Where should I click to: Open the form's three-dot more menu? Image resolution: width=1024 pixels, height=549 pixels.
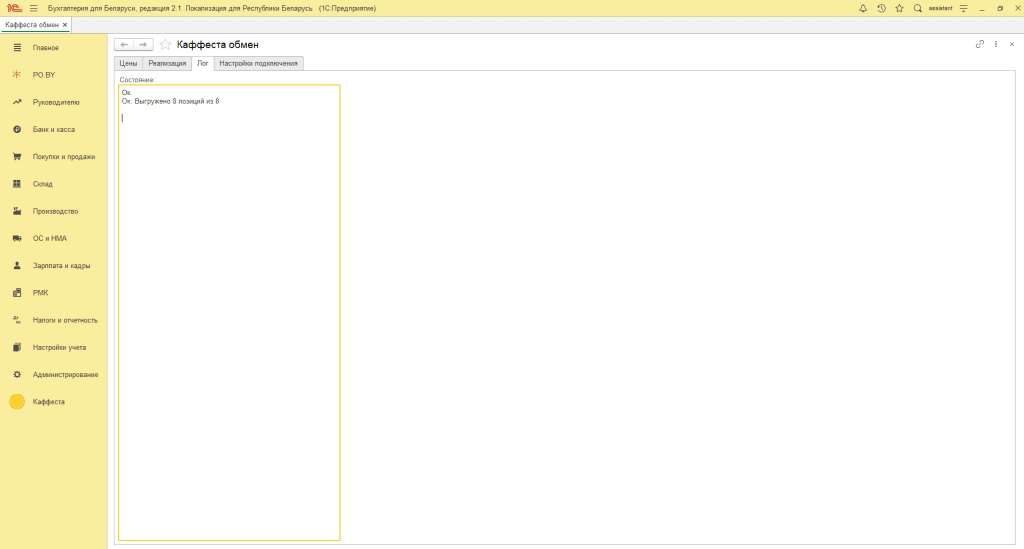point(996,44)
